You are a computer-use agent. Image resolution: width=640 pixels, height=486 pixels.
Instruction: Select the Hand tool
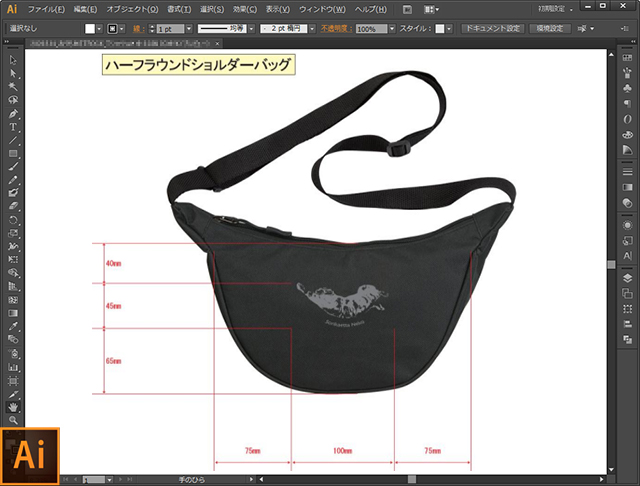(x=13, y=406)
